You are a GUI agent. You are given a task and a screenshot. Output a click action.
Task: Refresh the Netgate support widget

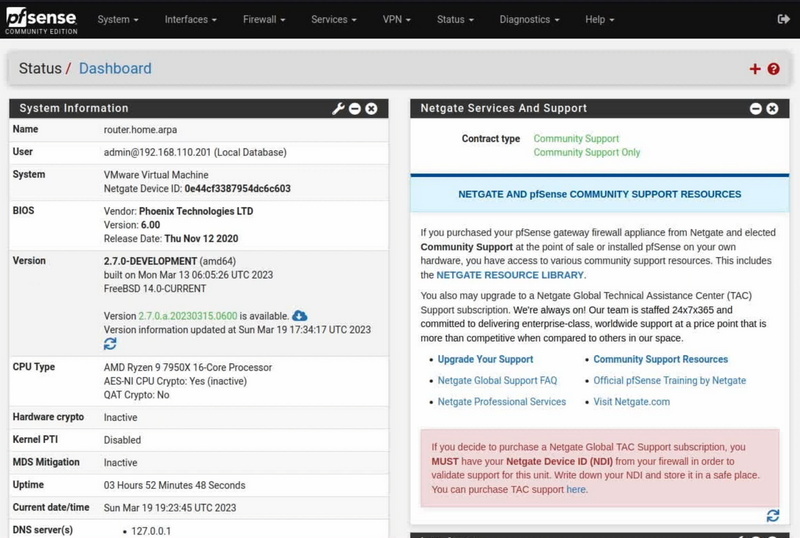[773, 516]
